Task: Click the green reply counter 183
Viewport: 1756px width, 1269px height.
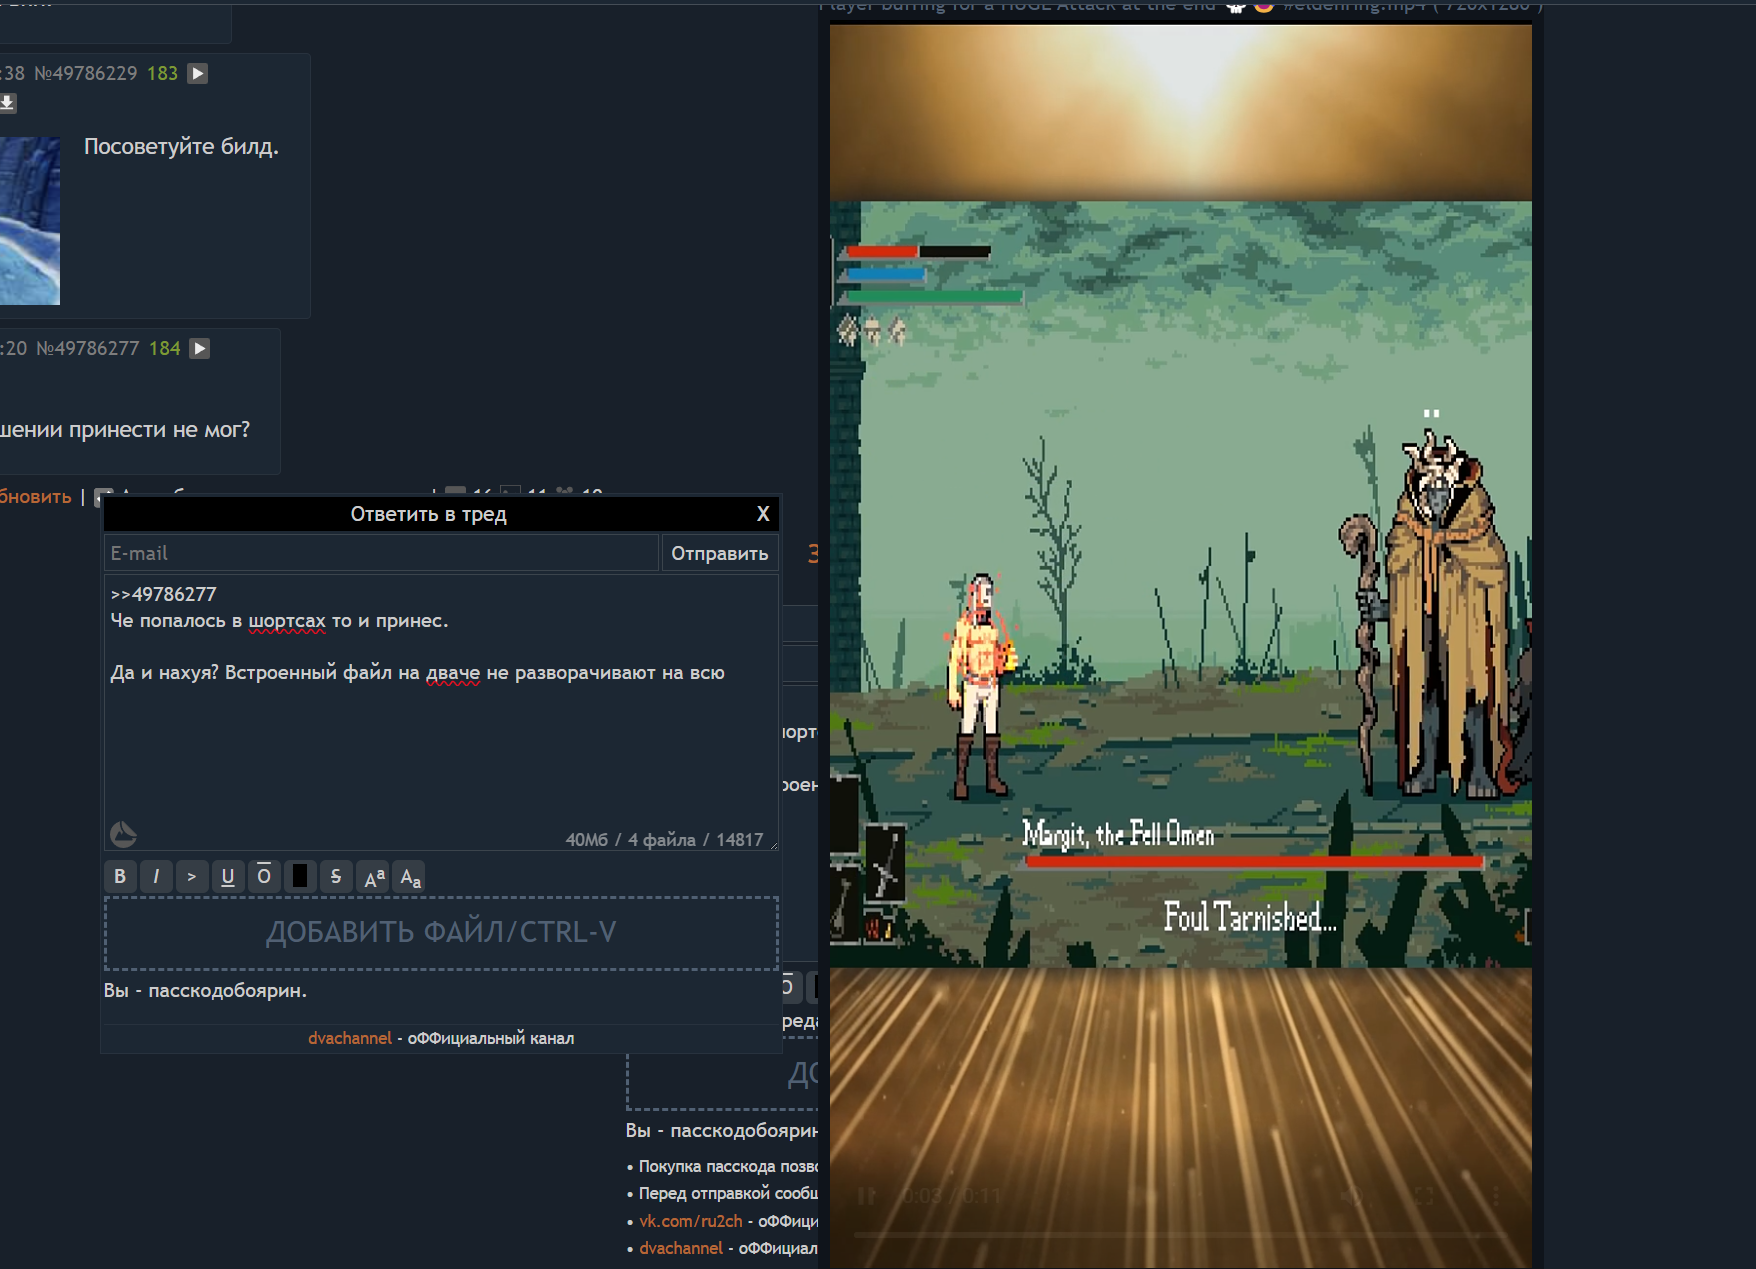Action: [x=162, y=73]
